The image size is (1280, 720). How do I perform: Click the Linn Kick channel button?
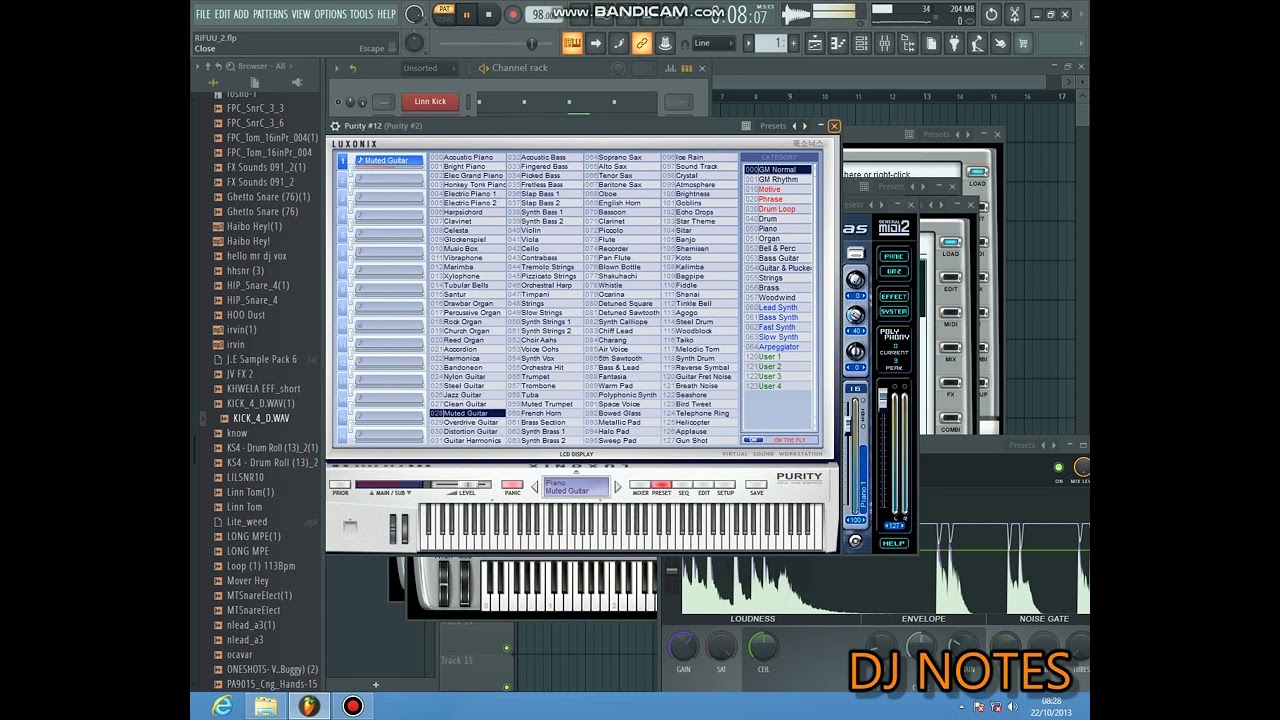click(431, 101)
